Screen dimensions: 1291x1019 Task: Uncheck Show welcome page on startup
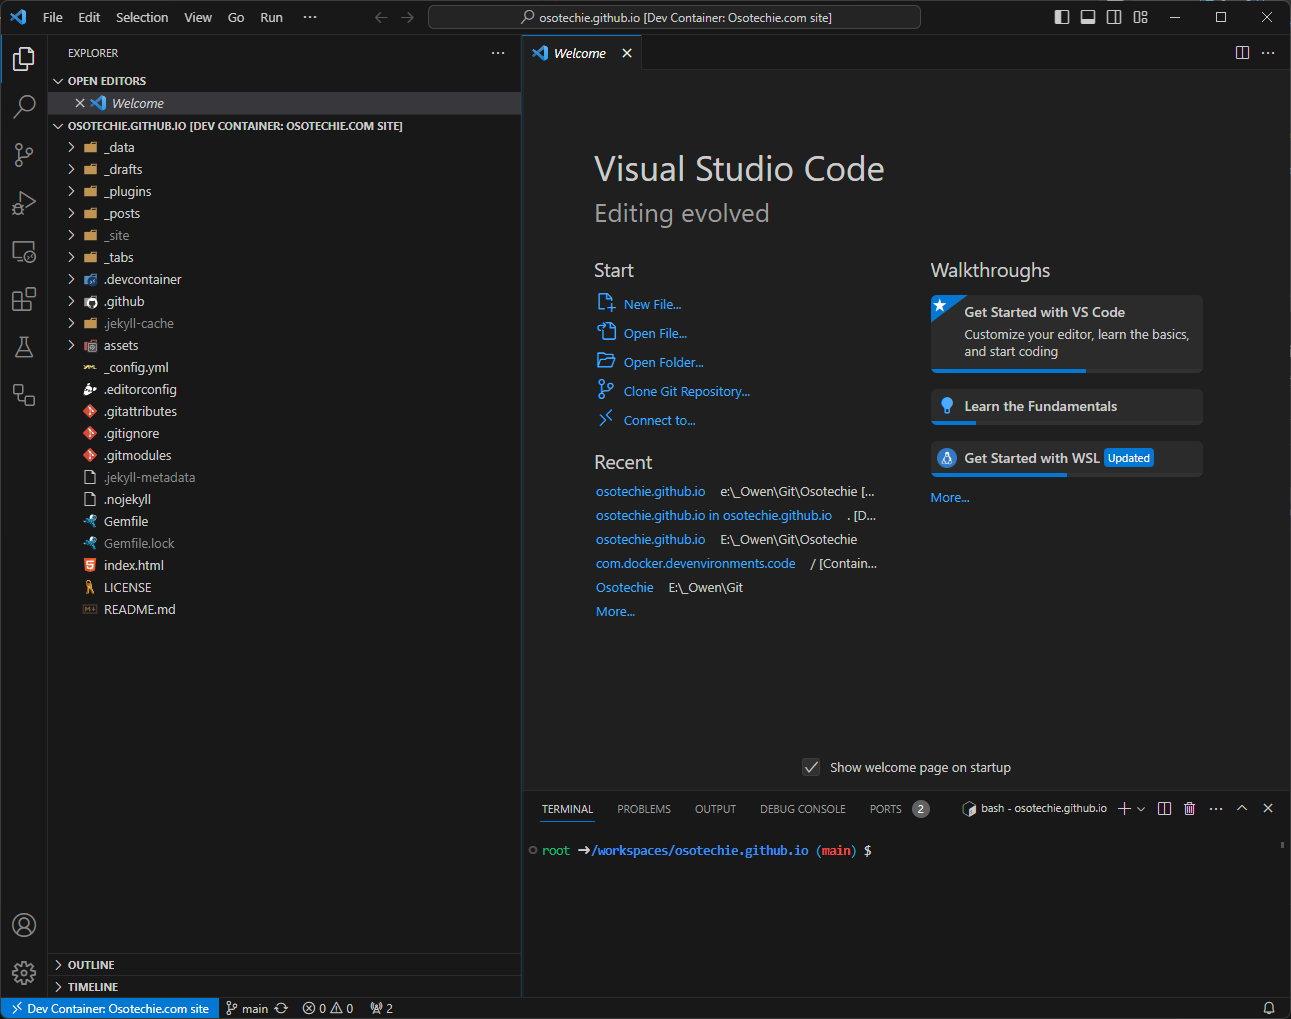(811, 767)
